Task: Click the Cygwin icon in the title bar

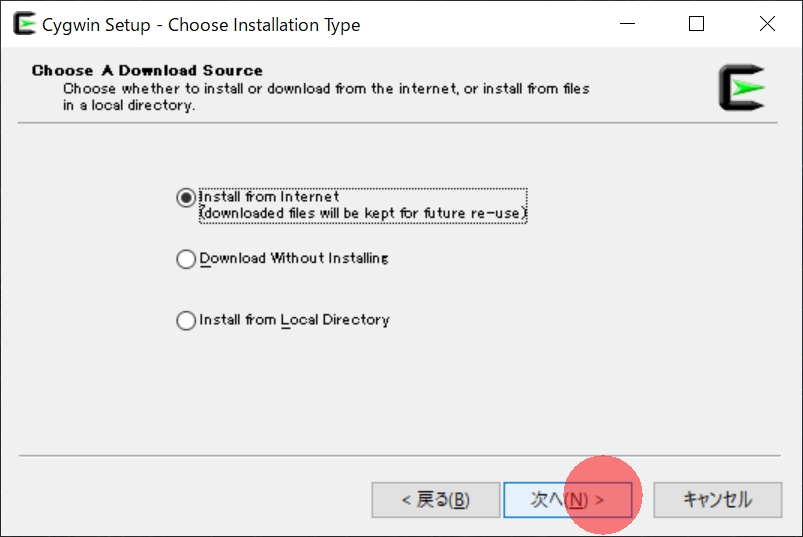Action: (x=24, y=24)
